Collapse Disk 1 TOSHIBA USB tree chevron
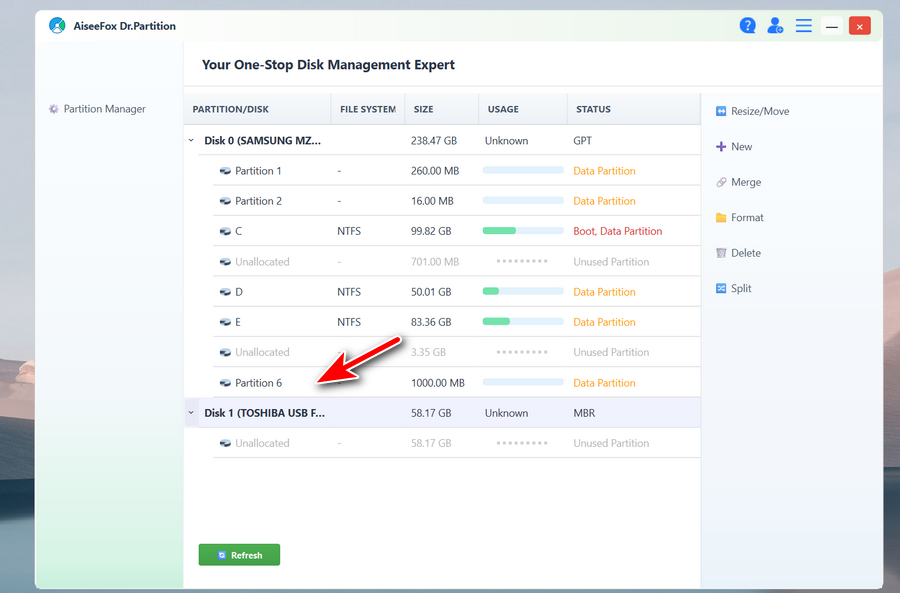The height and width of the screenshot is (593, 900). point(191,413)
